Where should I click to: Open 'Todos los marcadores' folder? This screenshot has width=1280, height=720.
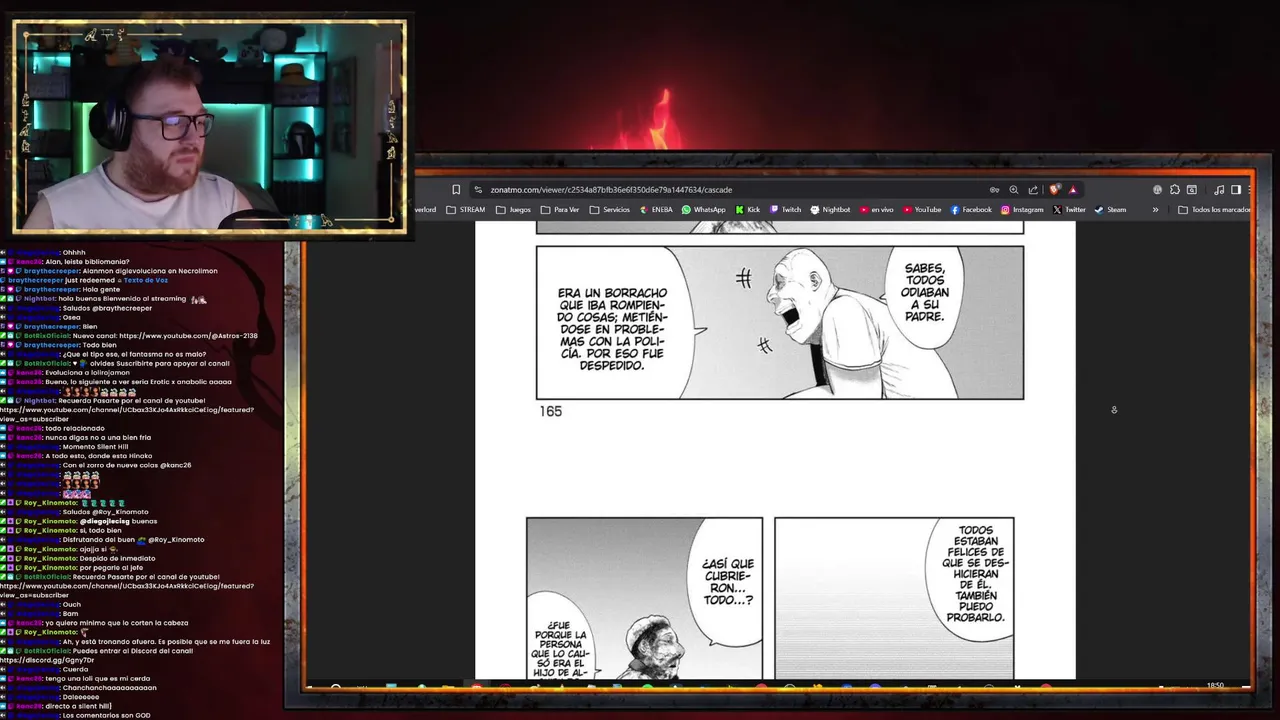click(x=1214, y=210)
